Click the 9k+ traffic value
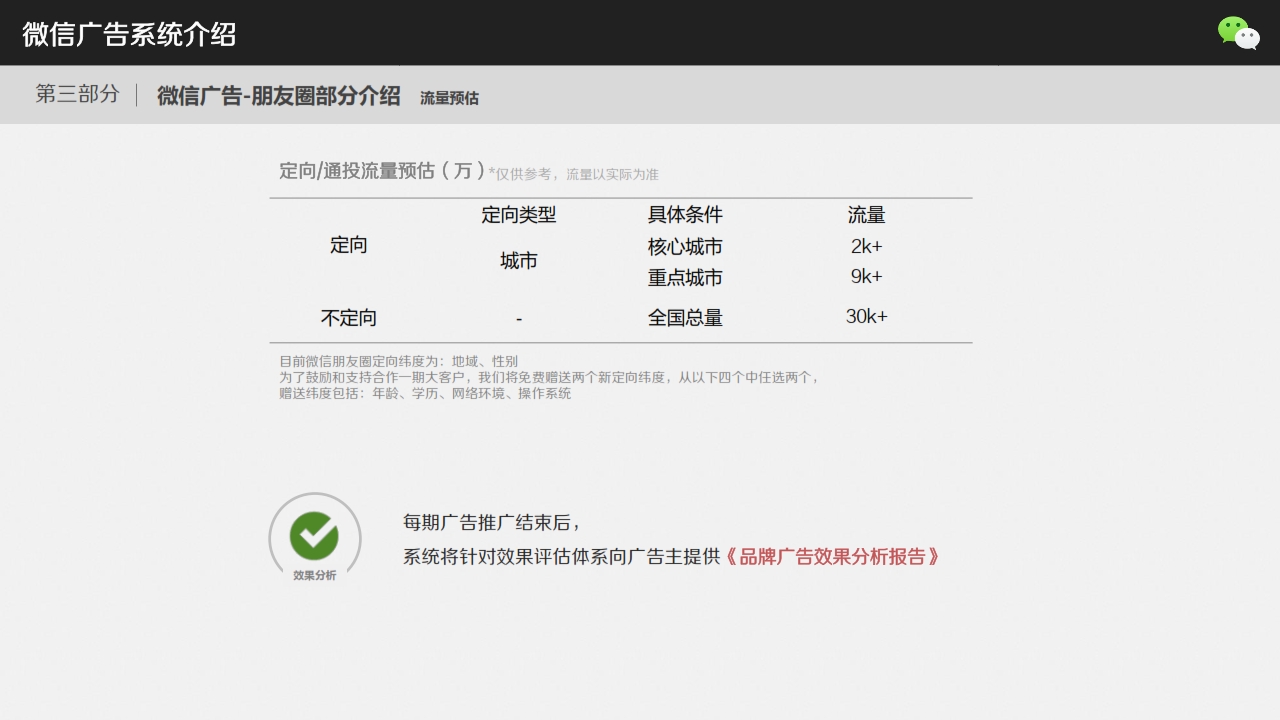The width and height of the screenshot is (1280, 720). (x=866, y=277)
